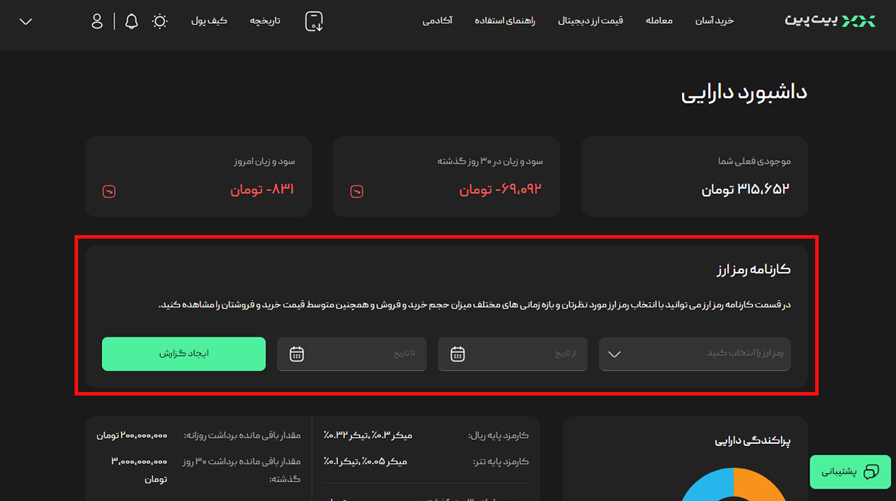Open the خرید آسان menu
Image resolution: width=896 pixels, height=501 pixels.
[x=714, y=21]
